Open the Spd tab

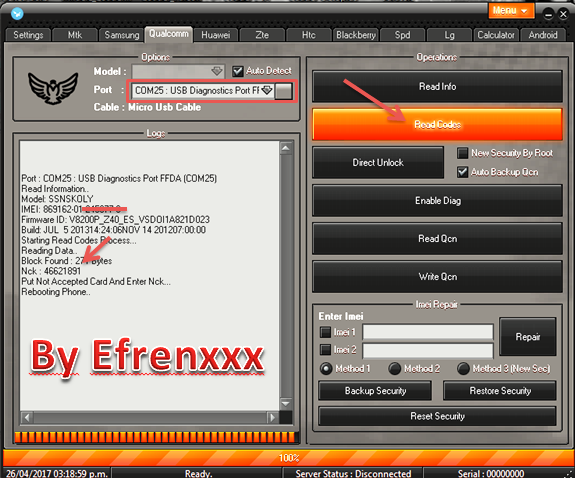point(402,35)
